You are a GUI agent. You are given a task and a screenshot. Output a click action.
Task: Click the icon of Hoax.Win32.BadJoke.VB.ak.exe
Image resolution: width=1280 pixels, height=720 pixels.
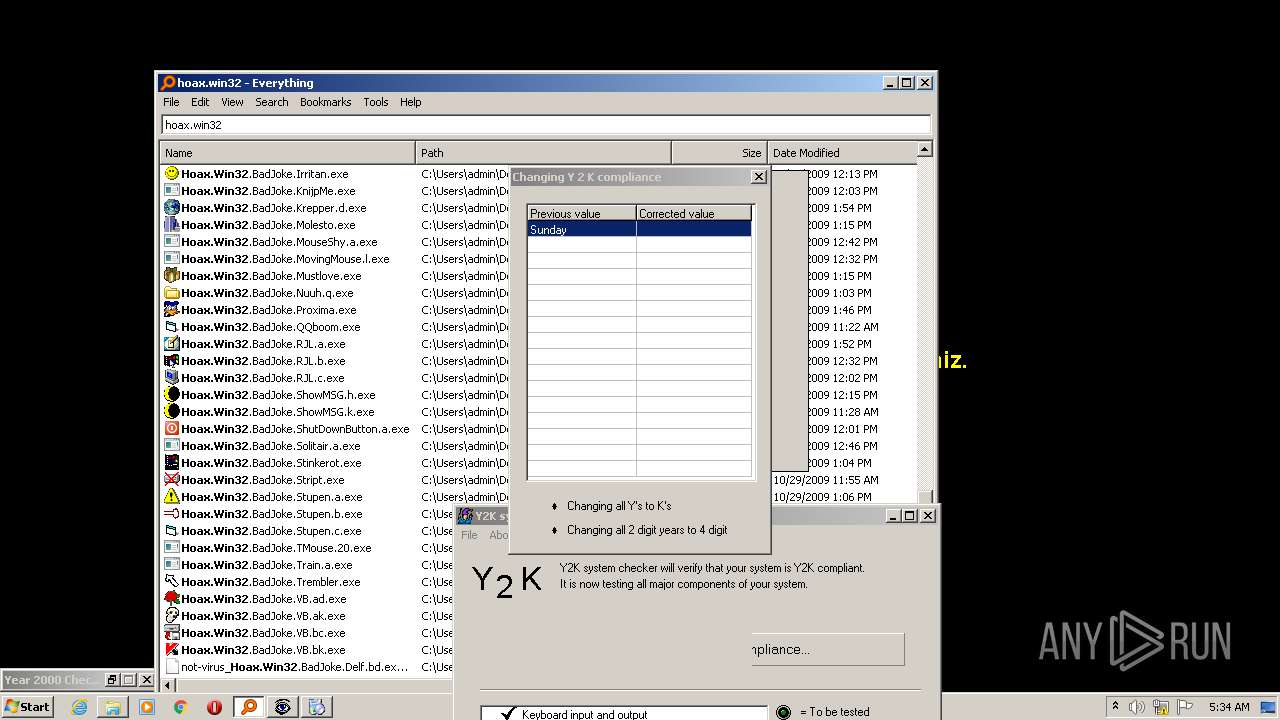click(x=172, y=616)
